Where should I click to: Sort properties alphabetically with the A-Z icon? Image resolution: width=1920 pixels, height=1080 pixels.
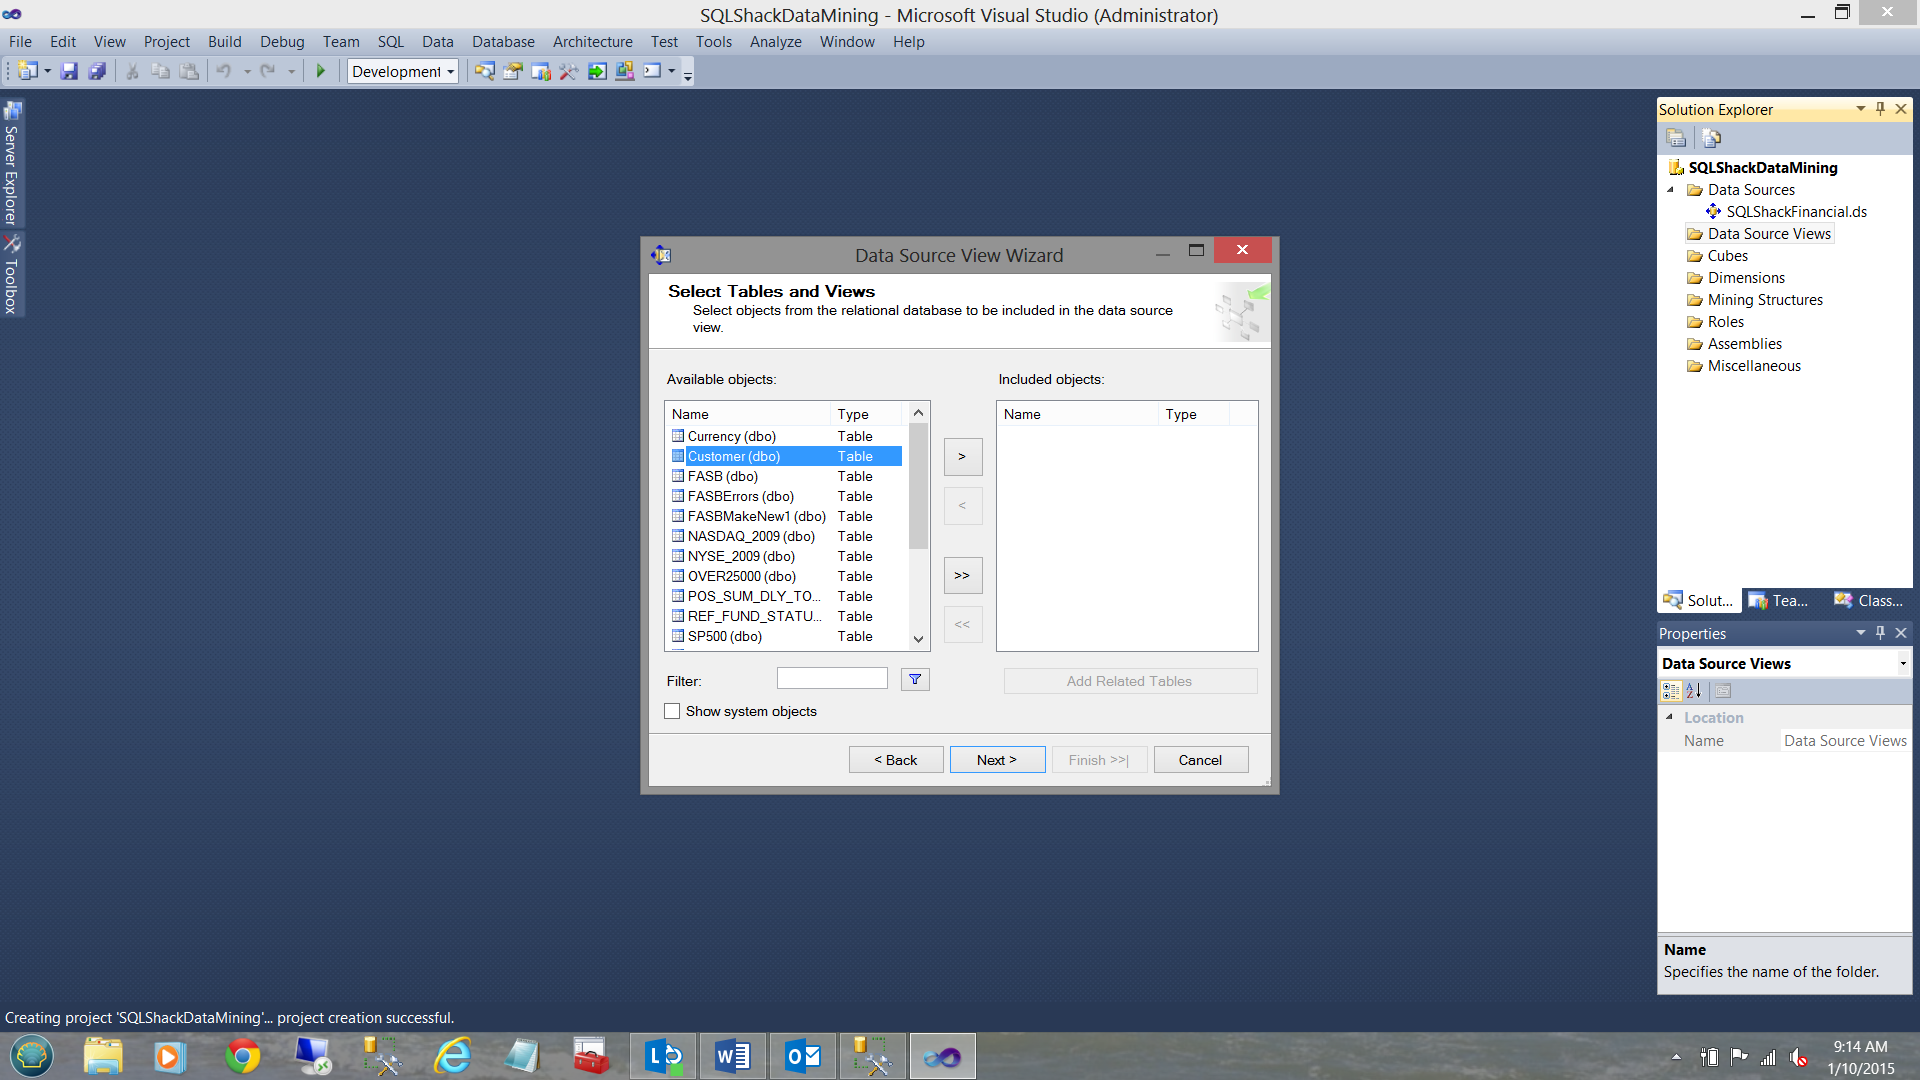click(x=1694, y=690)
